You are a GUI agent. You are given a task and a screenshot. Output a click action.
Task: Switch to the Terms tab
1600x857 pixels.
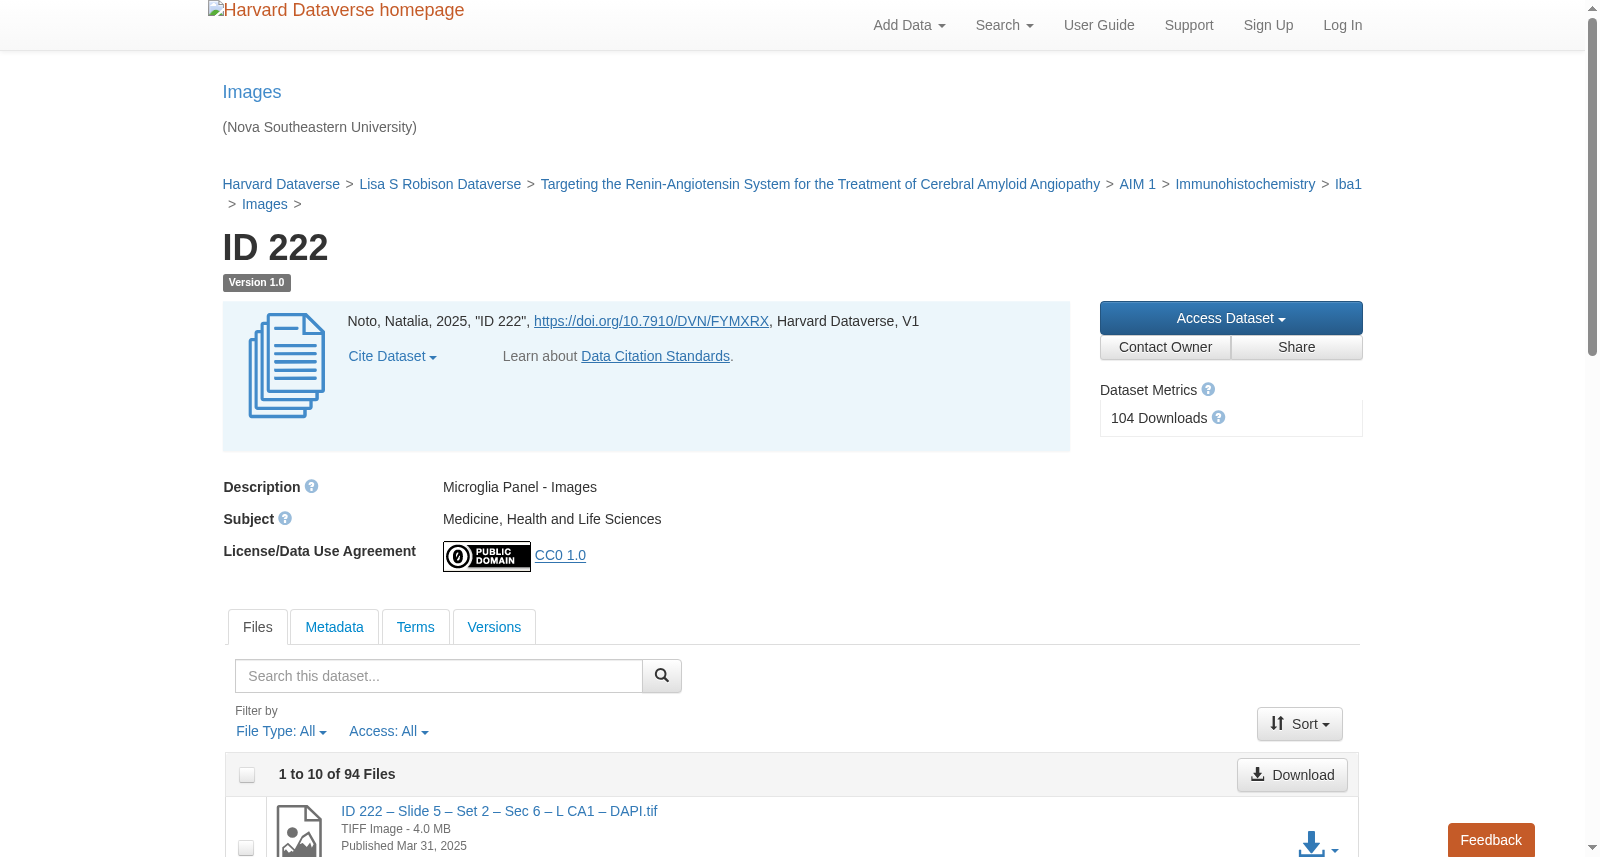click(x=416, y=627)
